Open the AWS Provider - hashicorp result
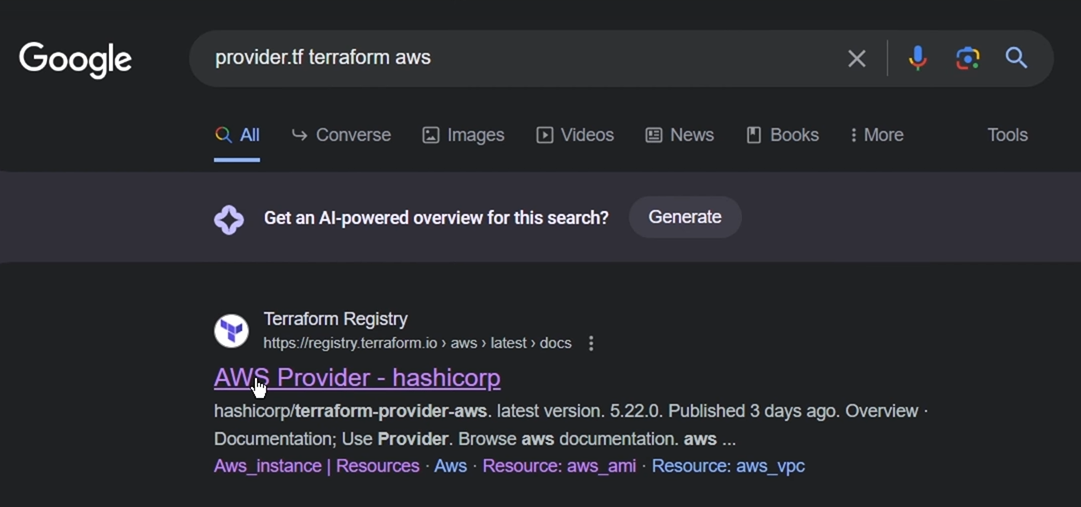 [x=357, y=378]
